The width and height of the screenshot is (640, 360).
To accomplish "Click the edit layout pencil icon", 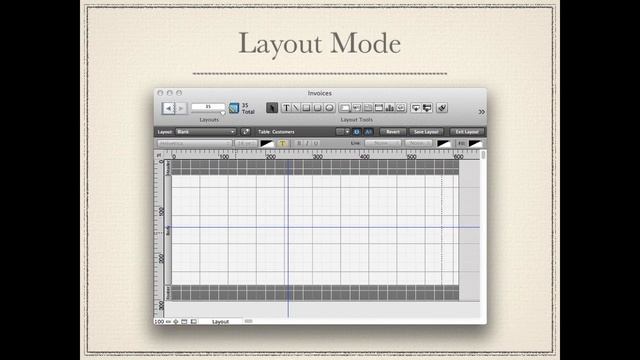I will 245,131.
